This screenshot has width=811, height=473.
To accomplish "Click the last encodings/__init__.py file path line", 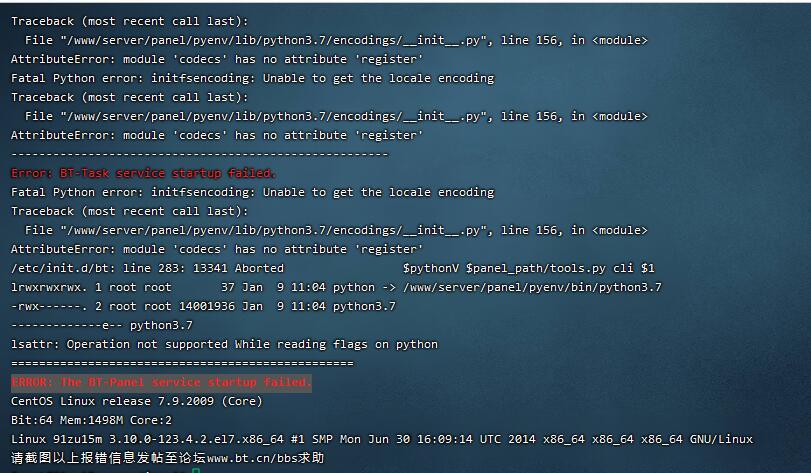I will (x=336, y=230).
